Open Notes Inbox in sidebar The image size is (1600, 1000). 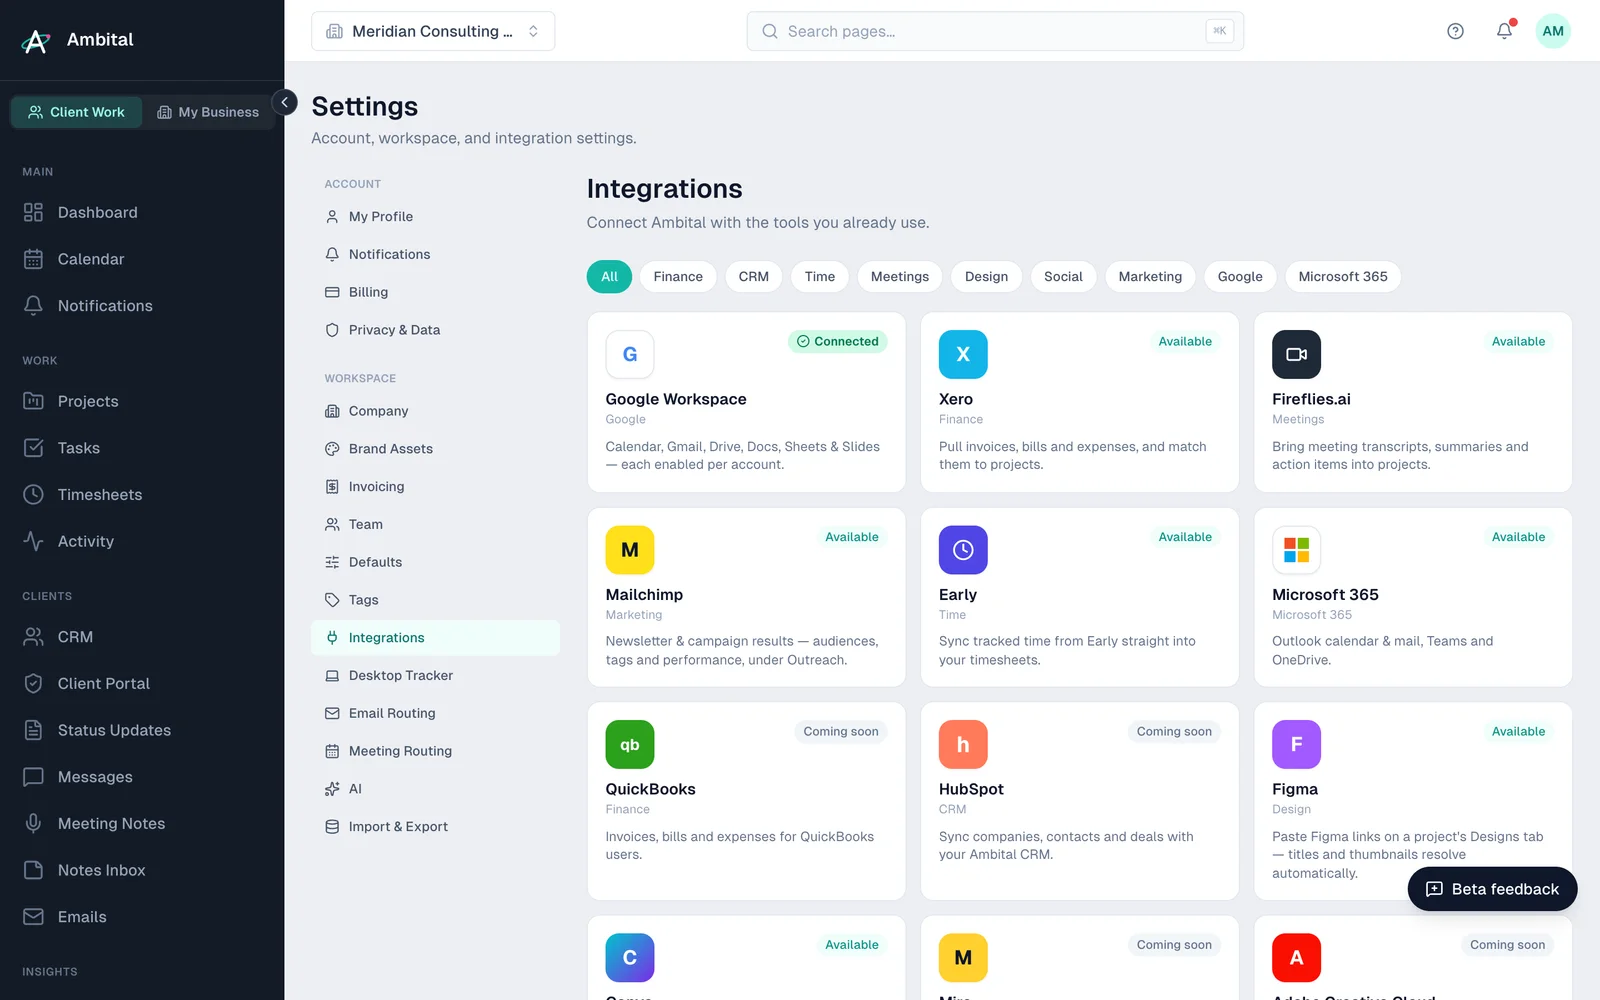142,871
